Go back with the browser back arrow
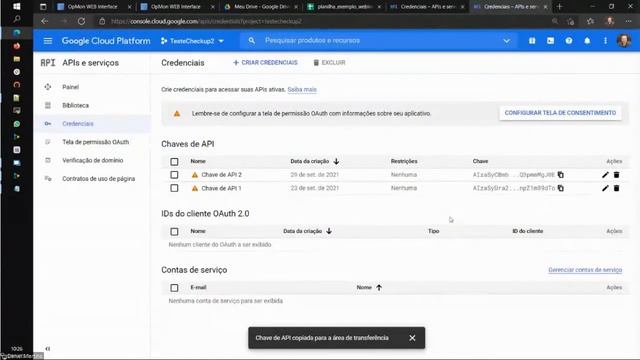This screenshot has height=360, width=640. (x=44, y=21)
